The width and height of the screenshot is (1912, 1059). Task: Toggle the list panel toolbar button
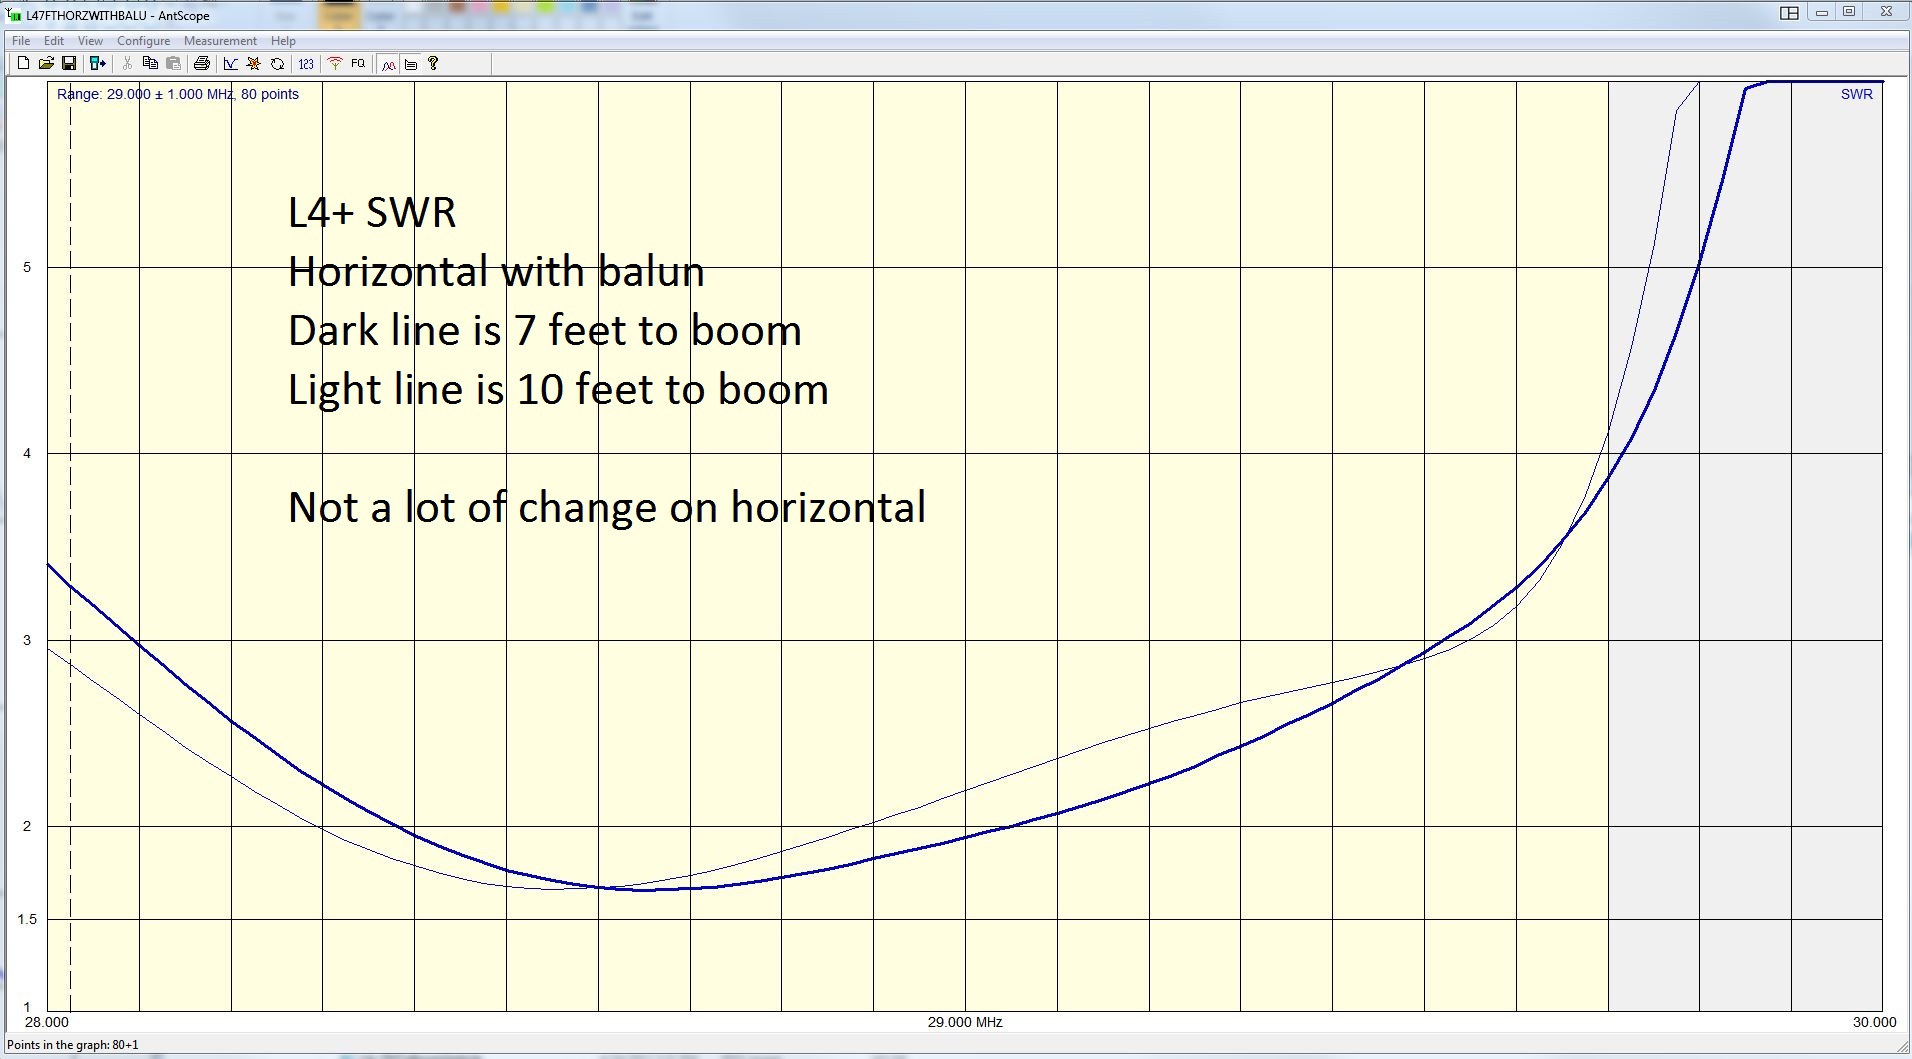click(x=411, y=64)
